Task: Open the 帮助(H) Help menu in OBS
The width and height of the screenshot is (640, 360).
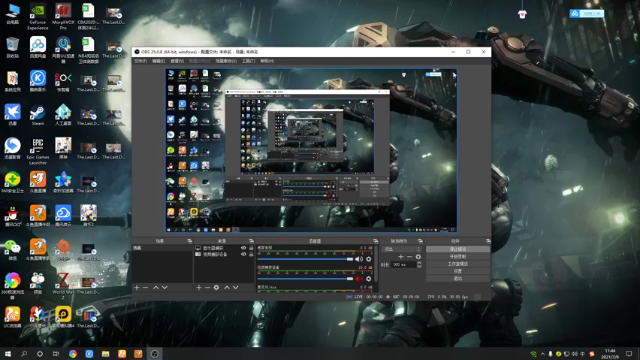Action: (267, 61)
